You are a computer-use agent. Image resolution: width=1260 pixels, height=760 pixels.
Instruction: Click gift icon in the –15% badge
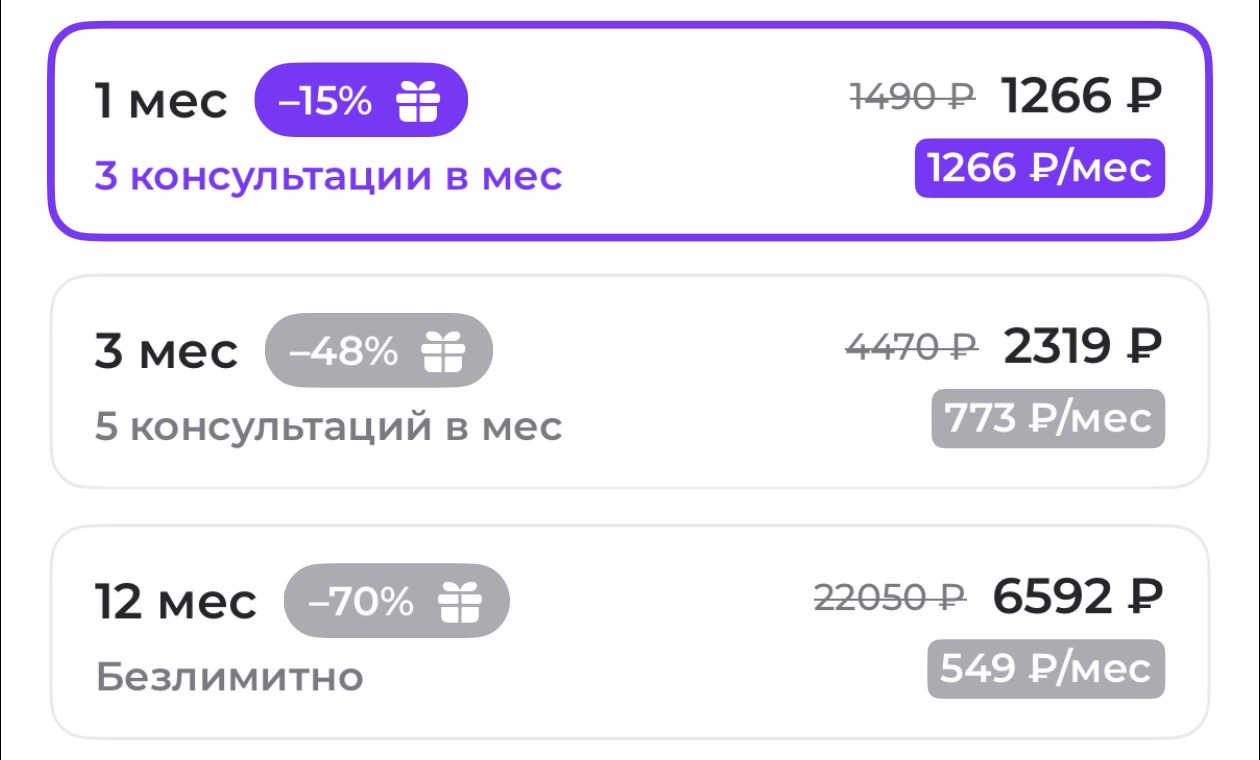pos(418,100)
